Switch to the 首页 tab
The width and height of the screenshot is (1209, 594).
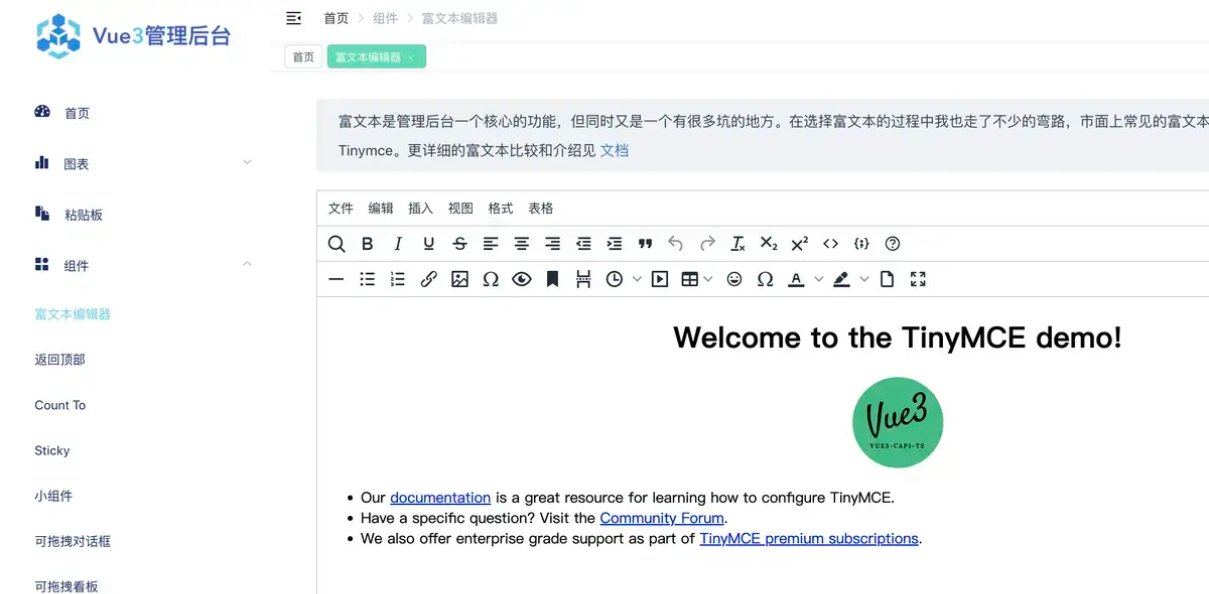[302, 57]
